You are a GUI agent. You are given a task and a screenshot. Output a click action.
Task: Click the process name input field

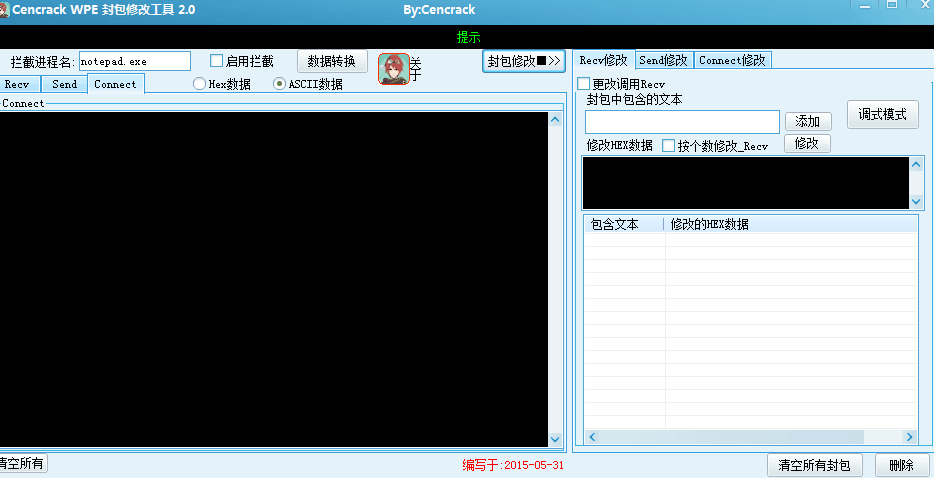[134, 61]
